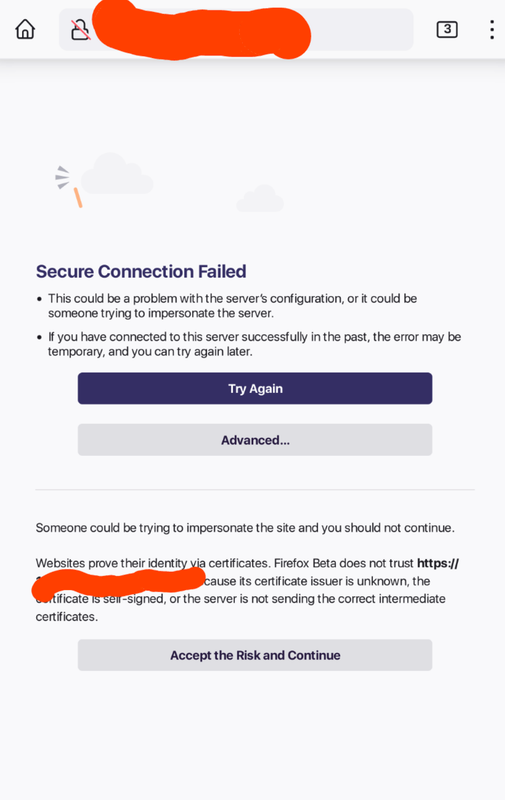Select the Secure Connection Failed heading
The height and width of the screenshot is (800, 505).
pyautogui.click(x=141, y=271)
